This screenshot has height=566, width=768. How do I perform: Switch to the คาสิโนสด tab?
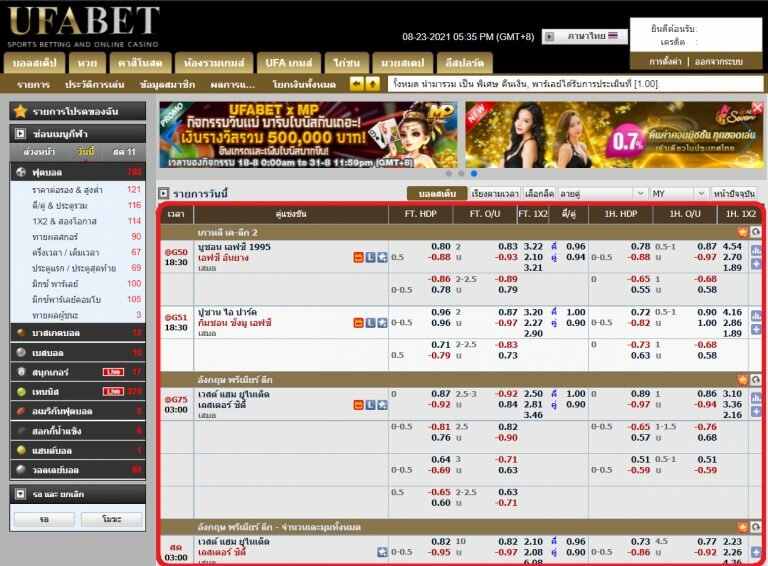point(140,63)
